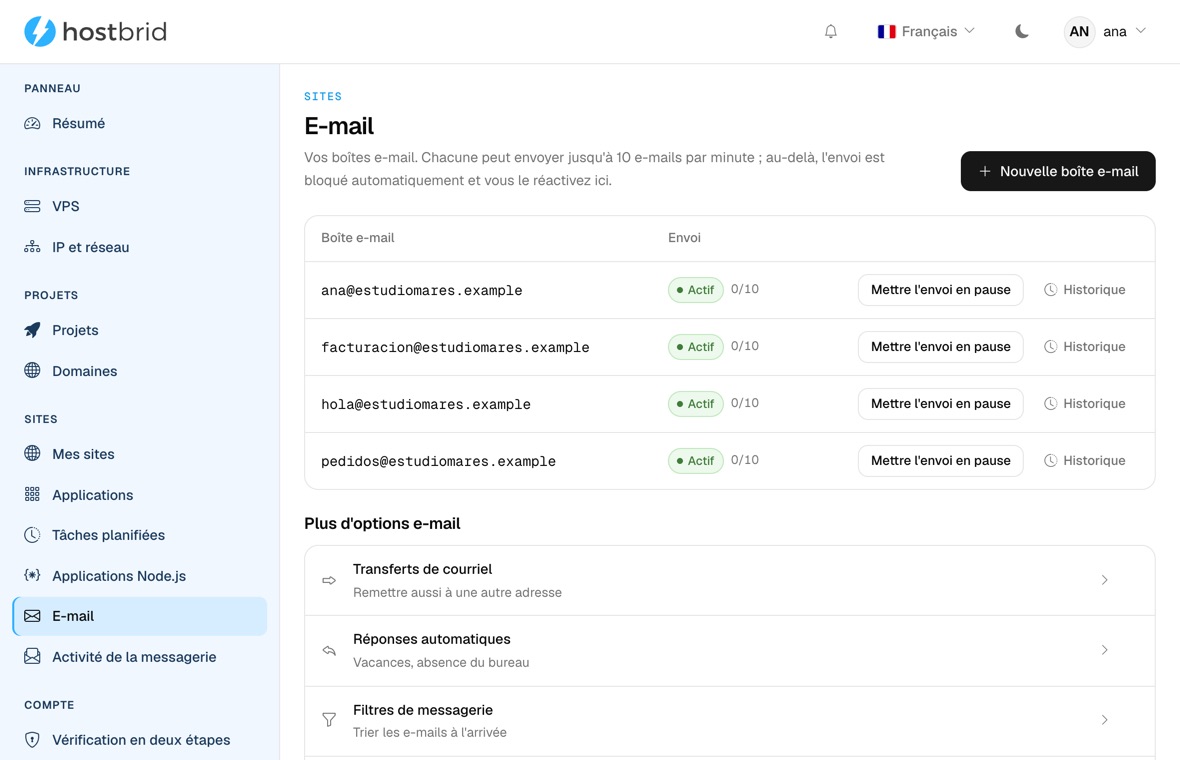Open notifications bell icon
The height and width of the screenshot is (760, 1180).
tap(831, 32)
